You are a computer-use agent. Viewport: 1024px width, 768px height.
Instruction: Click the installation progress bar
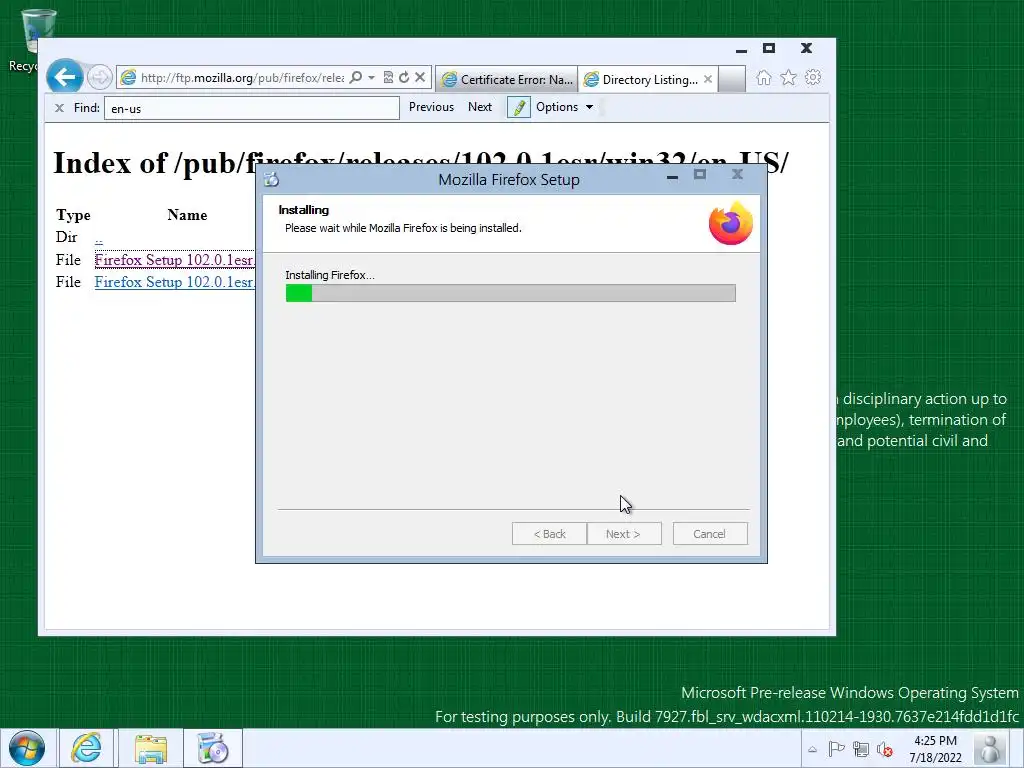pyautogui.click(x=511, y=293)
